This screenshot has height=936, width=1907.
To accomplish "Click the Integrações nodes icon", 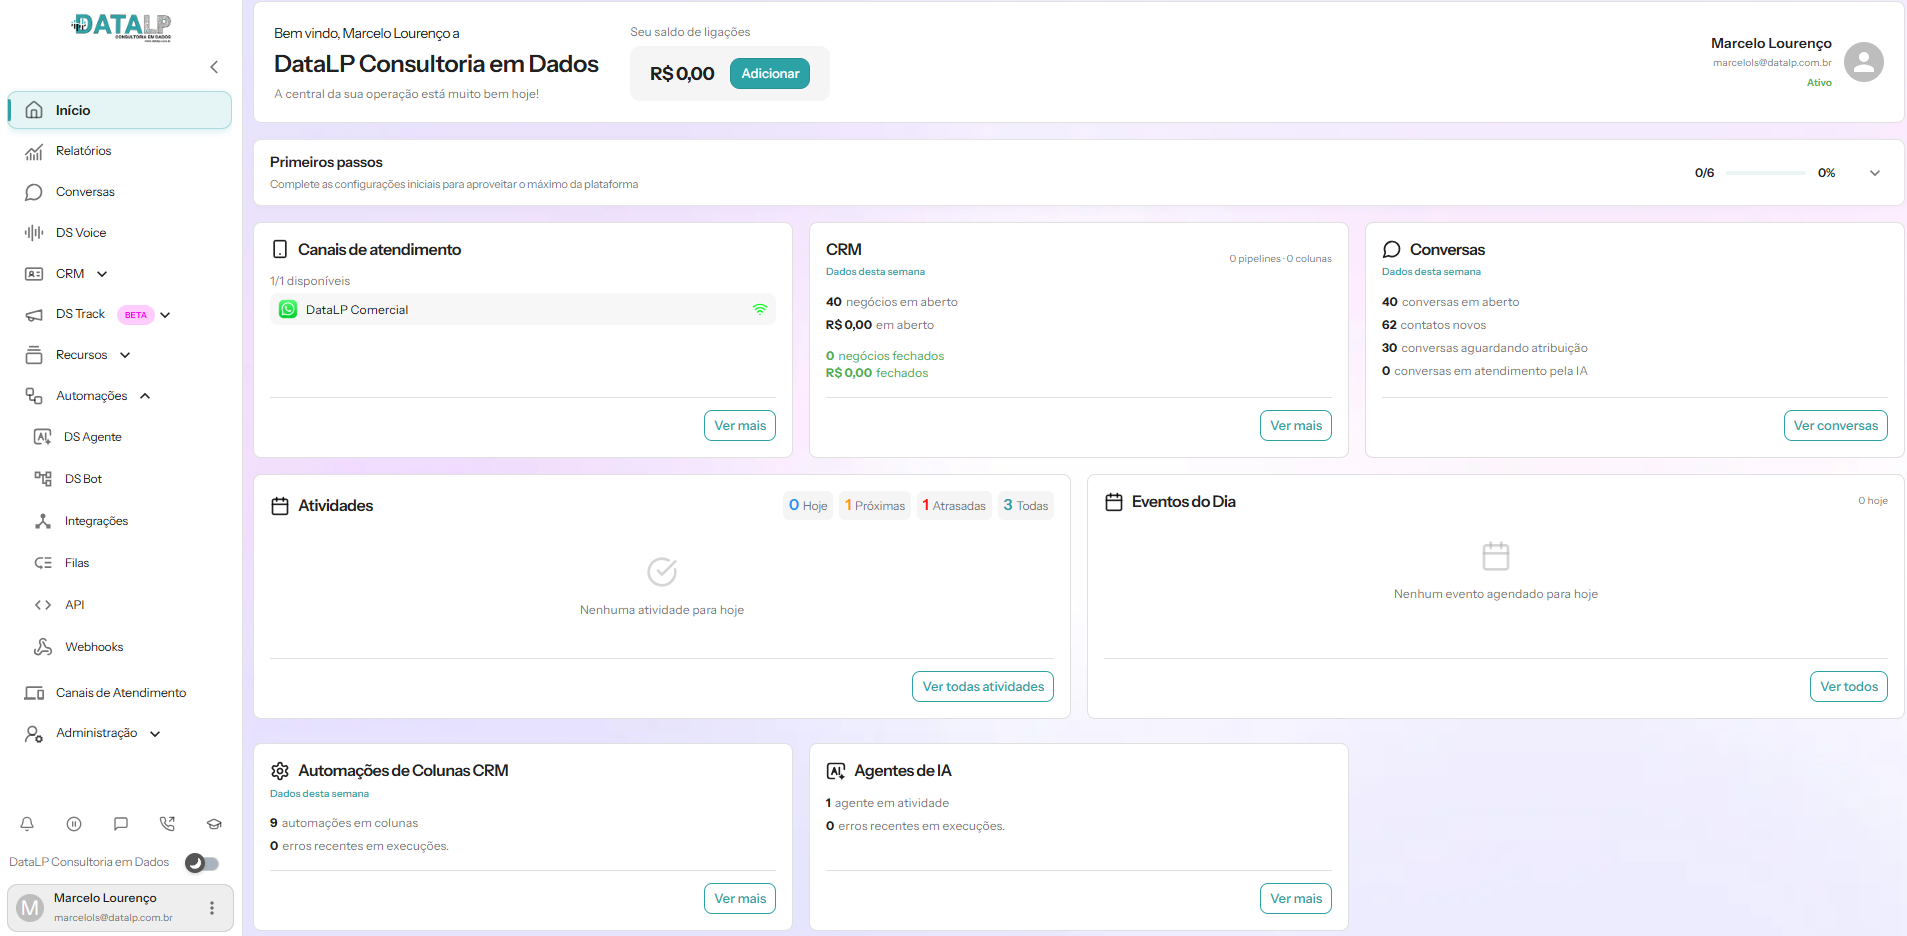I will tap(43, 521).
